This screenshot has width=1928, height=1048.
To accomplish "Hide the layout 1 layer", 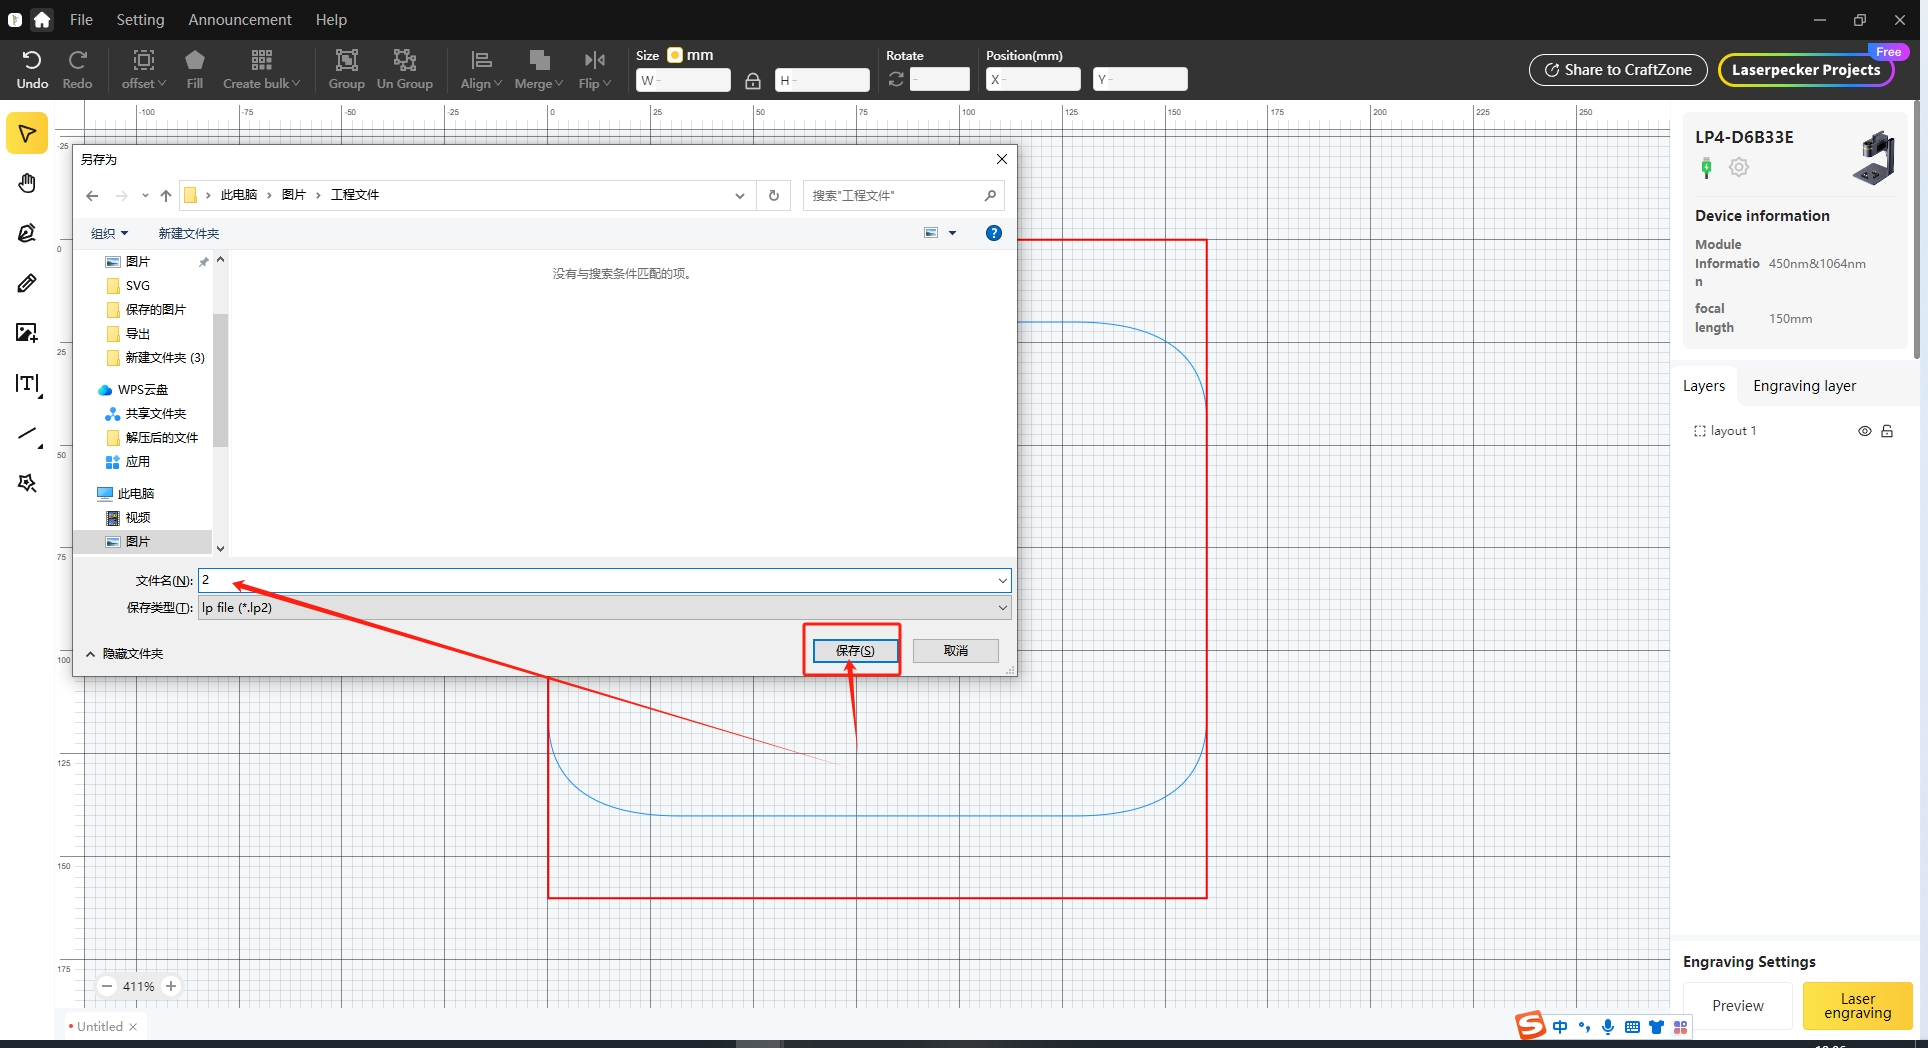I will (1865, 430).
